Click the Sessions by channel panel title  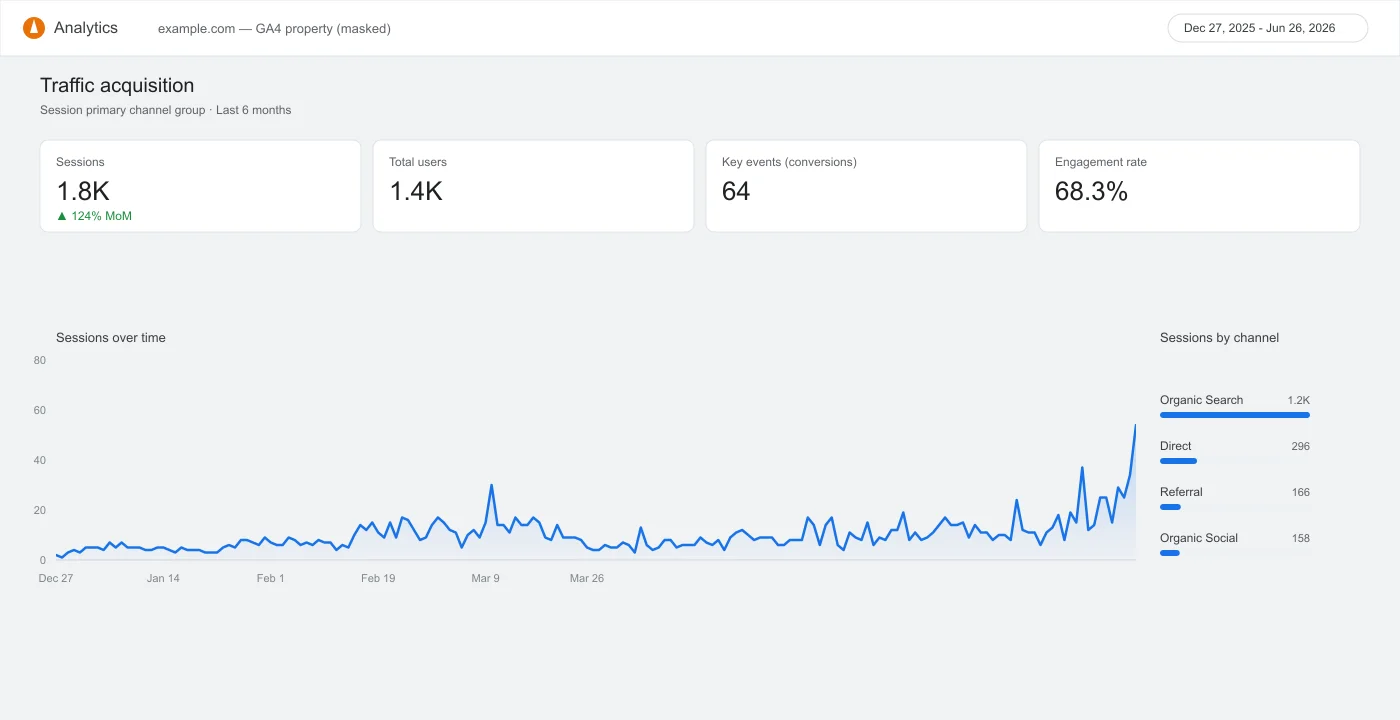pos(1219,338)
